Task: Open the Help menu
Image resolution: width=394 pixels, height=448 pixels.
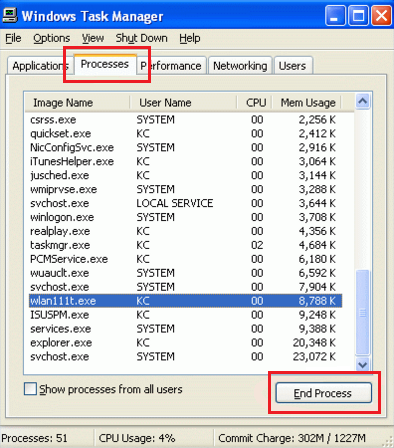Action: point(190,38)
